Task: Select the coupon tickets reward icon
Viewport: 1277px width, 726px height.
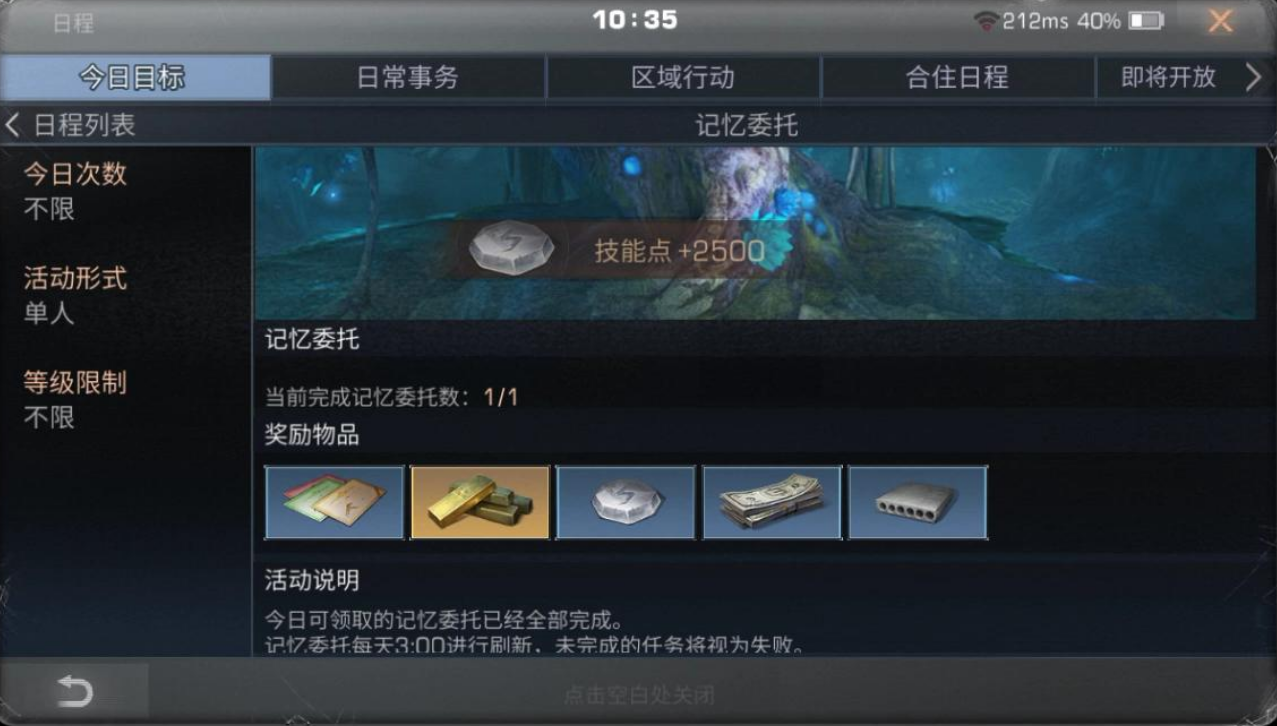Action: (334, 502)
